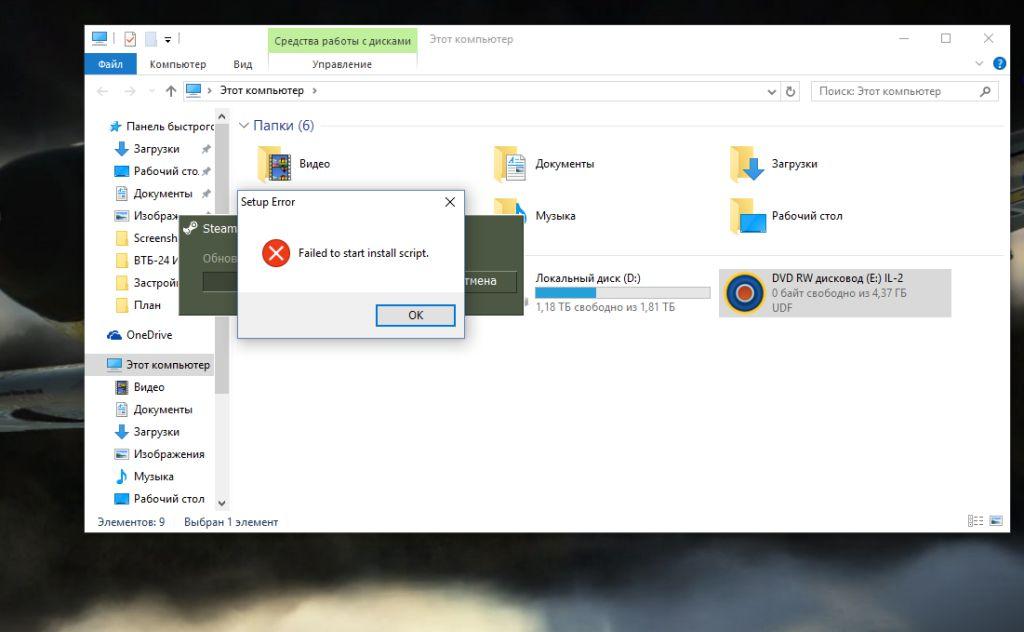The height and width of the screenshot is (632, 1024).
Task: Collapse the Папки (6) group
Action: coord(244,125)
